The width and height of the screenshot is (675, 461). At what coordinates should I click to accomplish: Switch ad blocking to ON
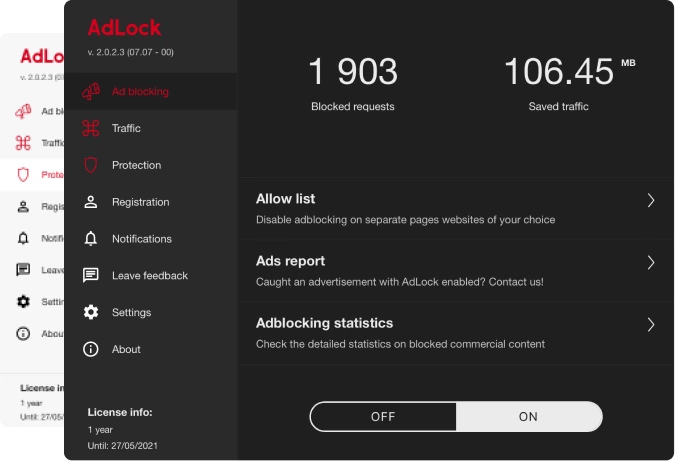pyautogui.click(x=529, y=417)
